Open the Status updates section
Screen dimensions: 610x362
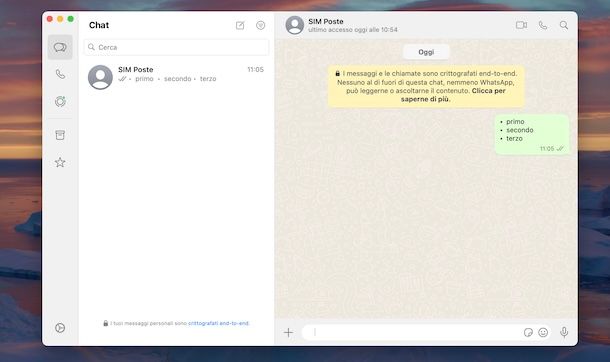(60, 101)
